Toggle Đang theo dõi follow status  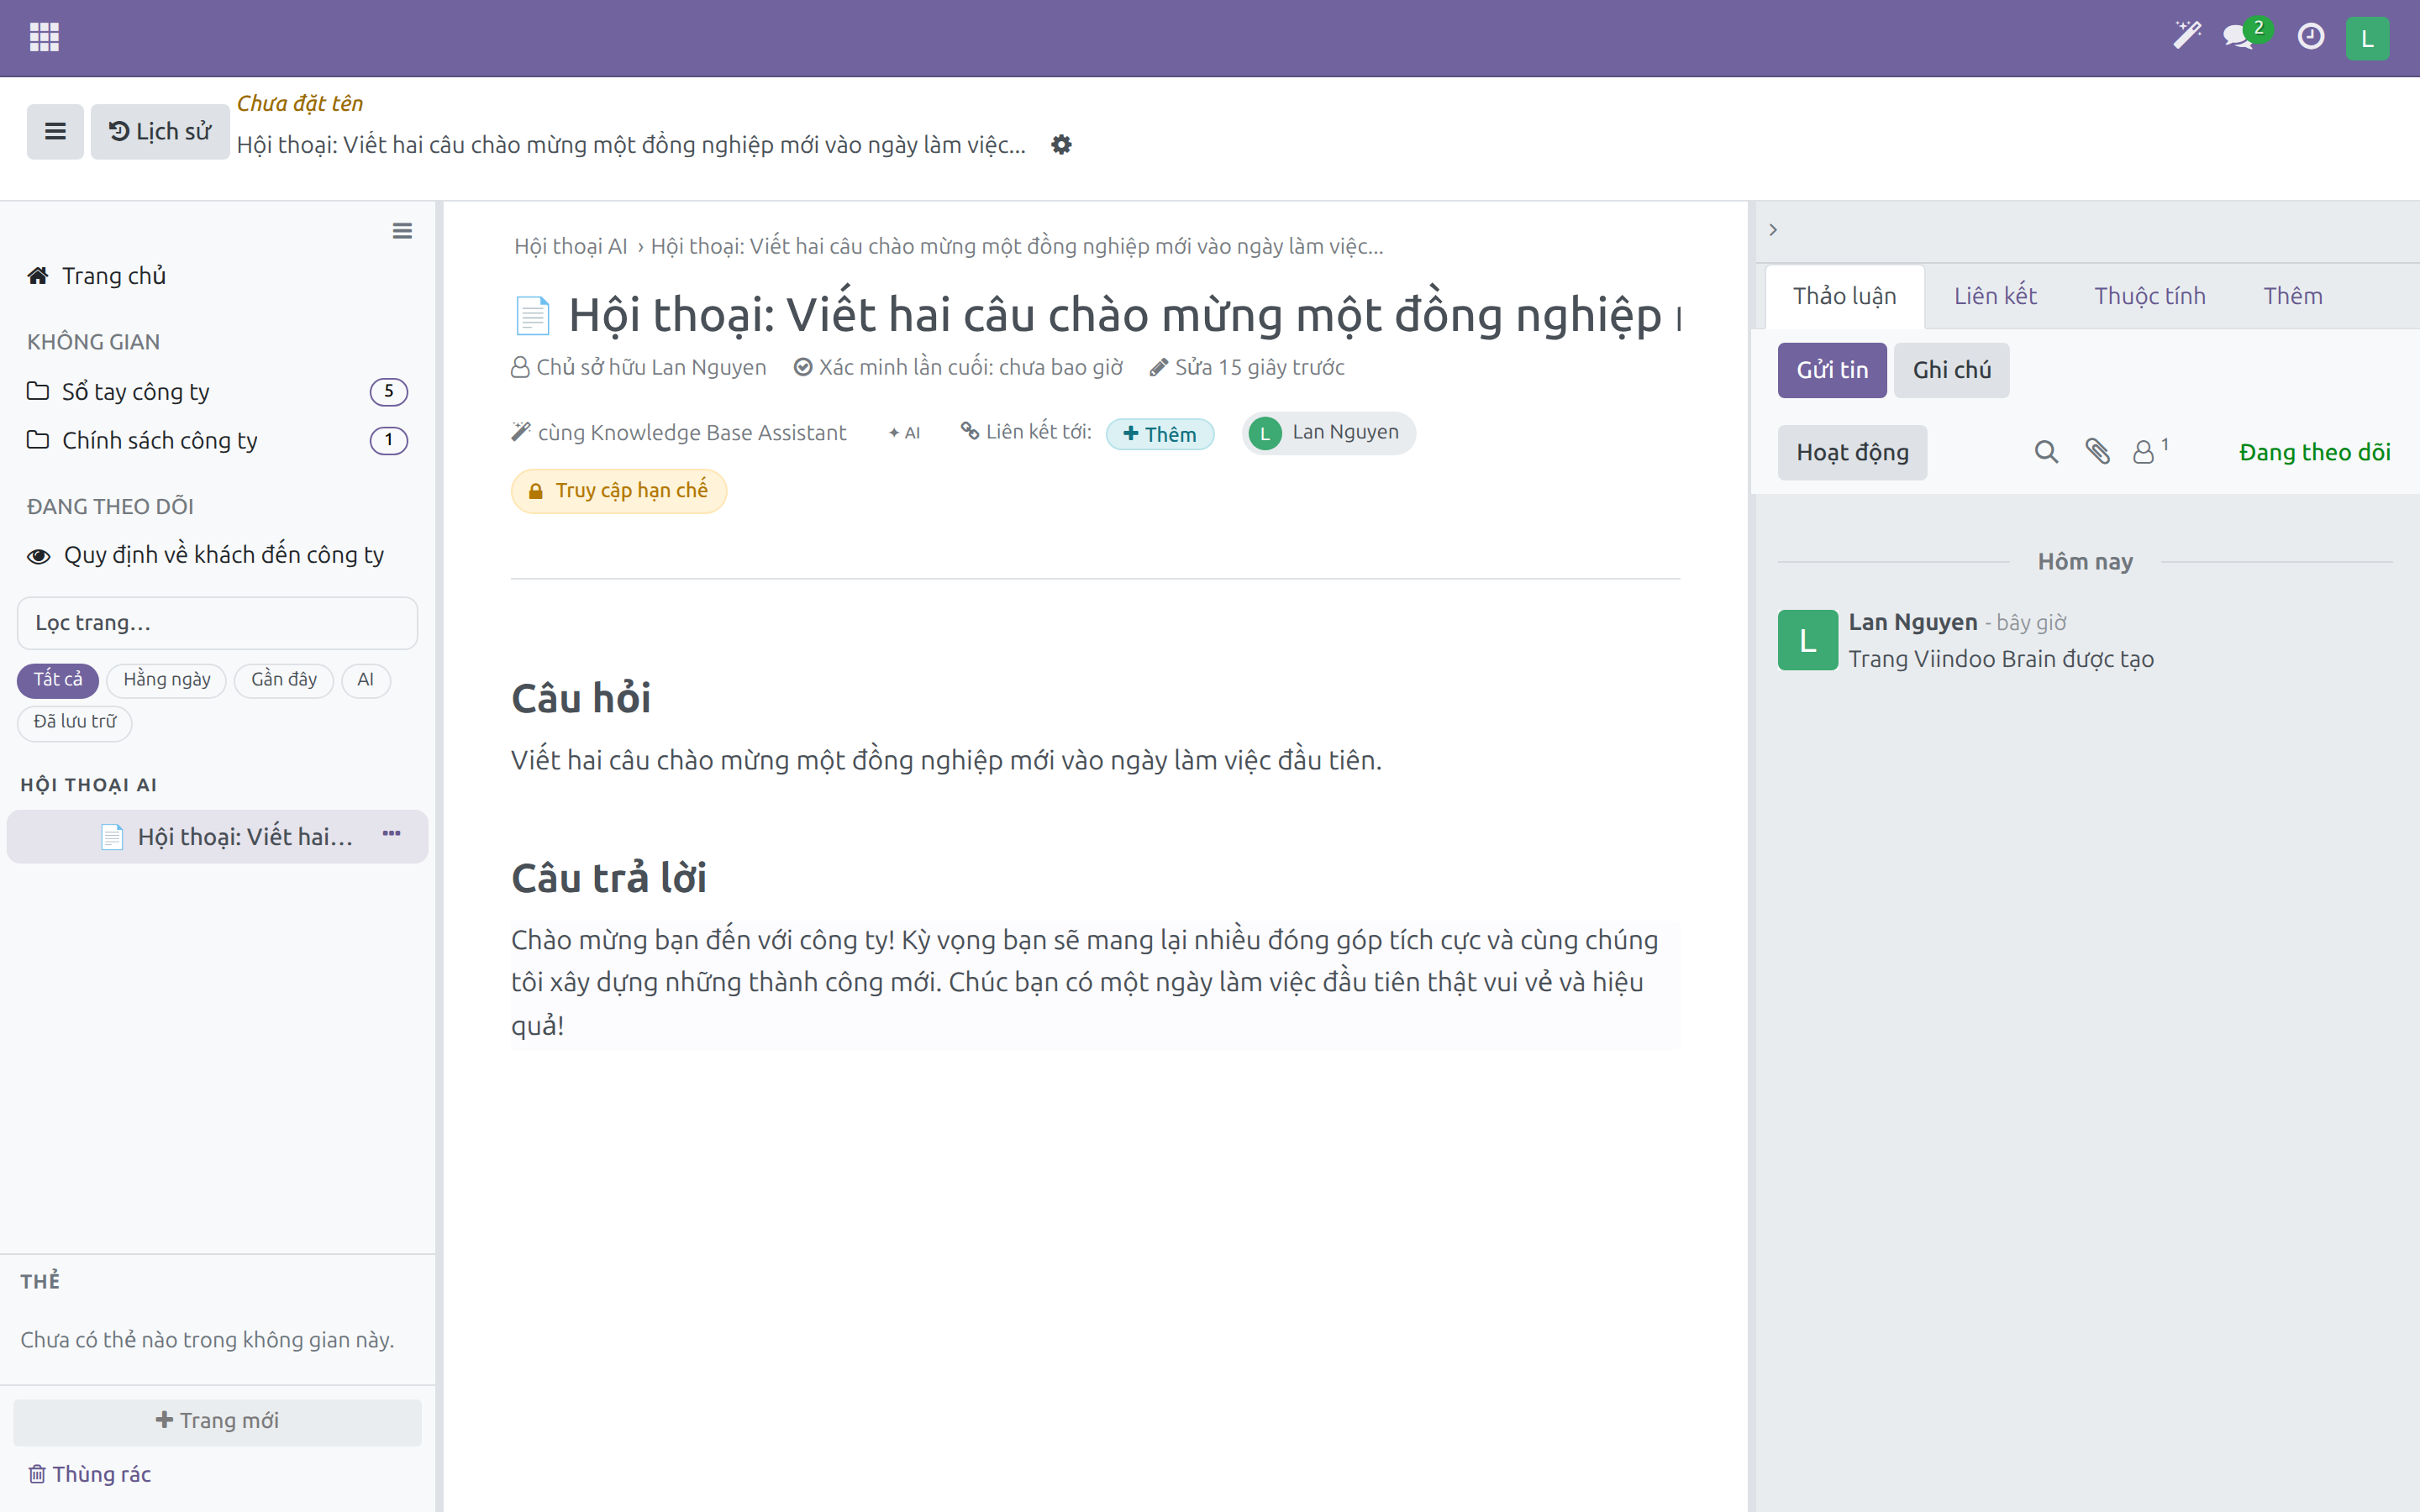click(2314, 453)
